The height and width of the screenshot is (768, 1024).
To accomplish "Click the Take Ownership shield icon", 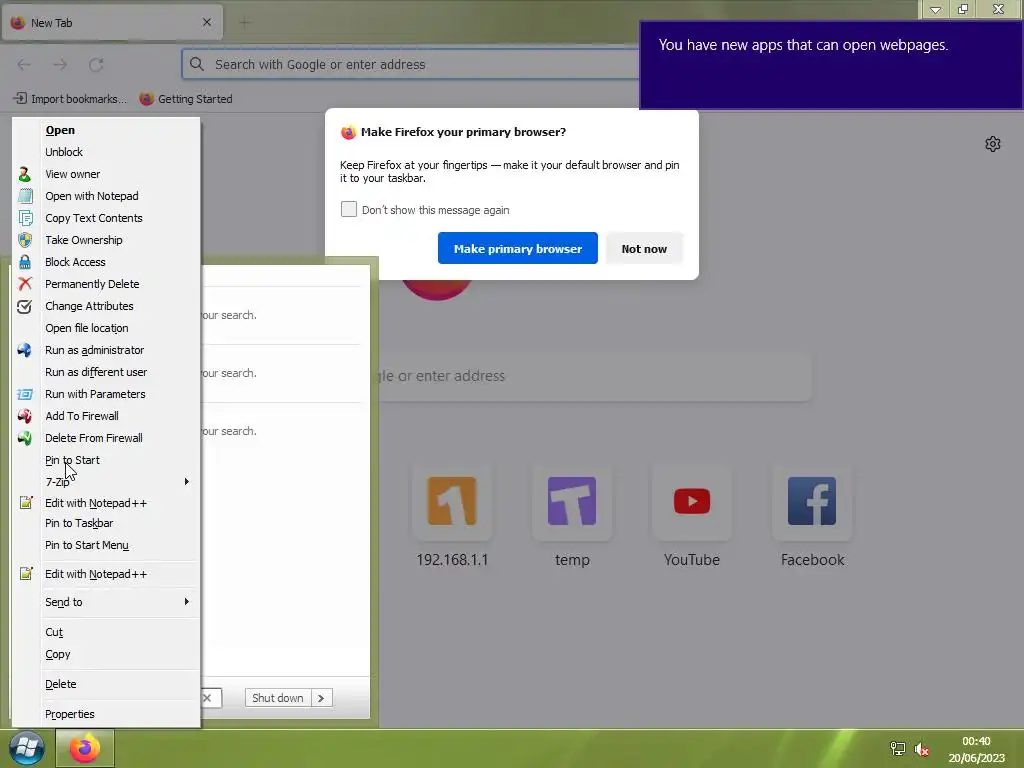I will (x=25, y=240).
